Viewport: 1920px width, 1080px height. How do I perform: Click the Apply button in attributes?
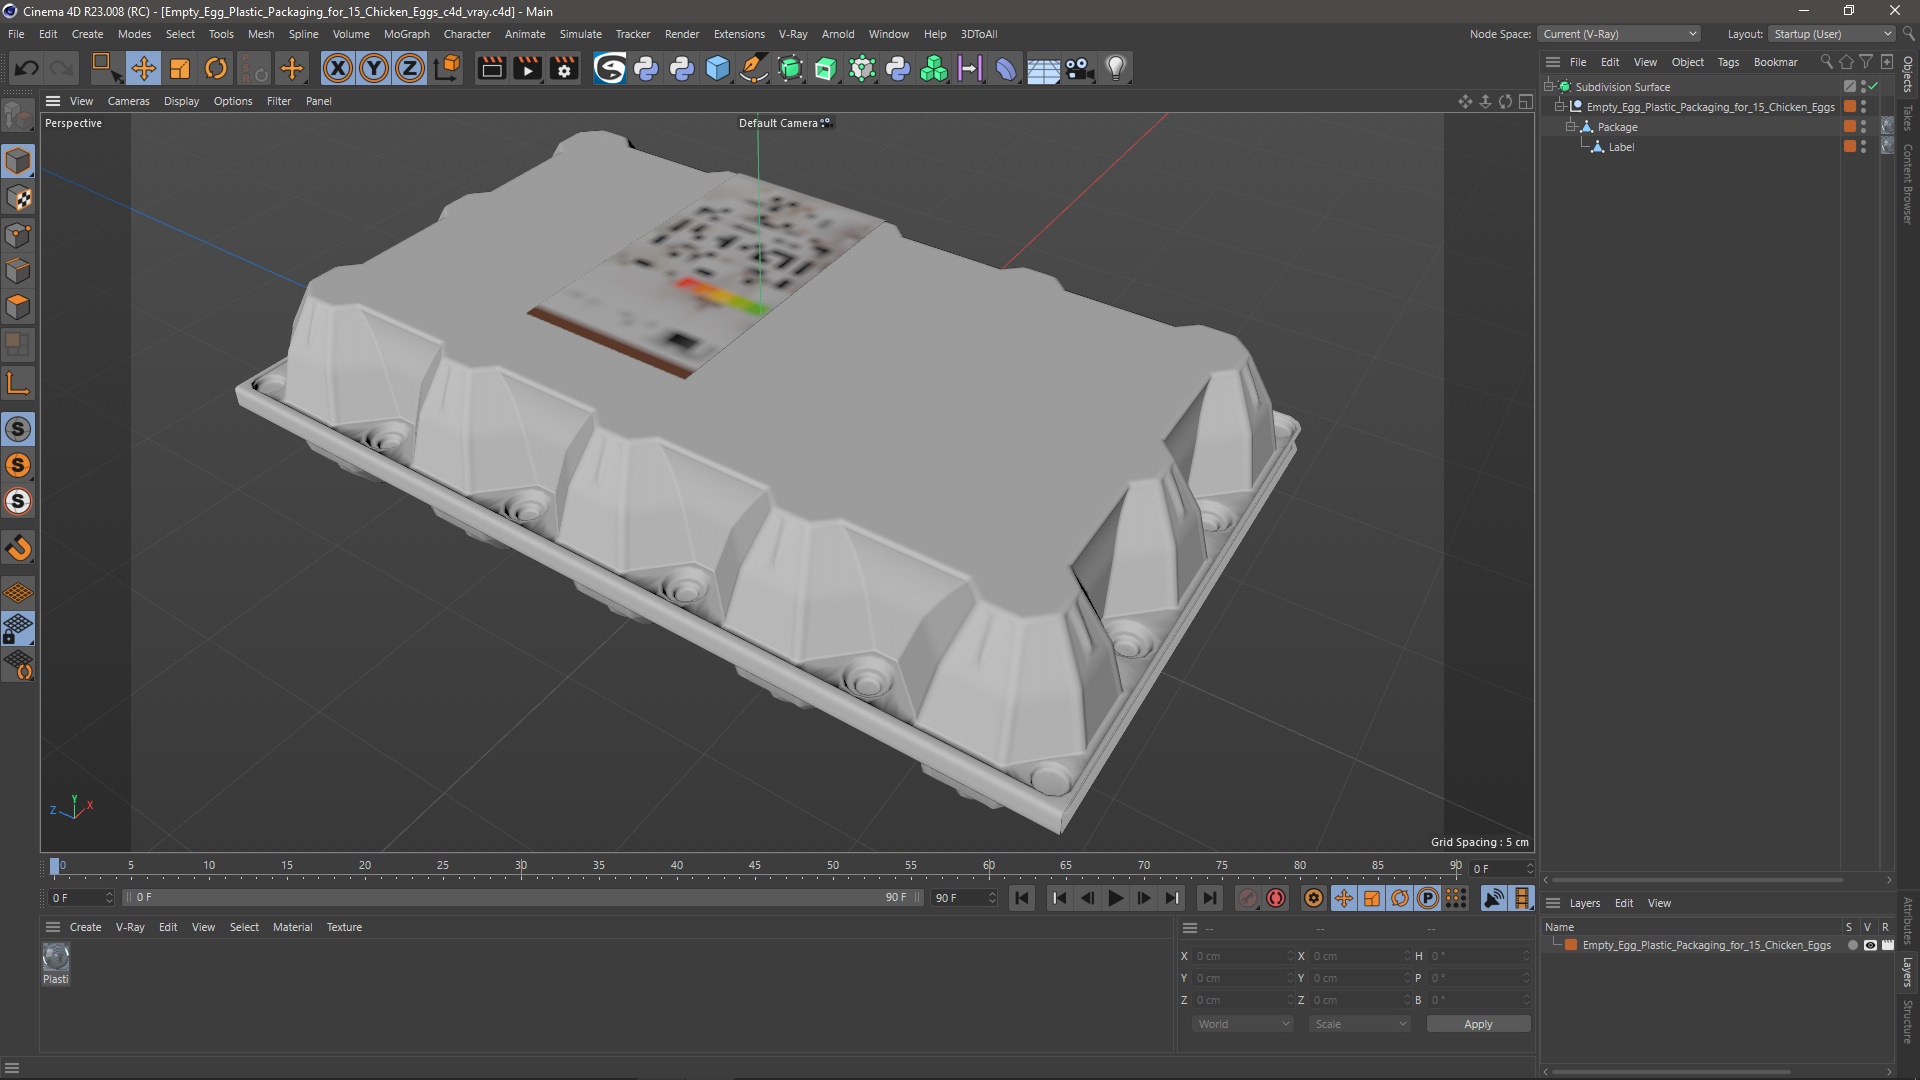coord(1478,1022)
